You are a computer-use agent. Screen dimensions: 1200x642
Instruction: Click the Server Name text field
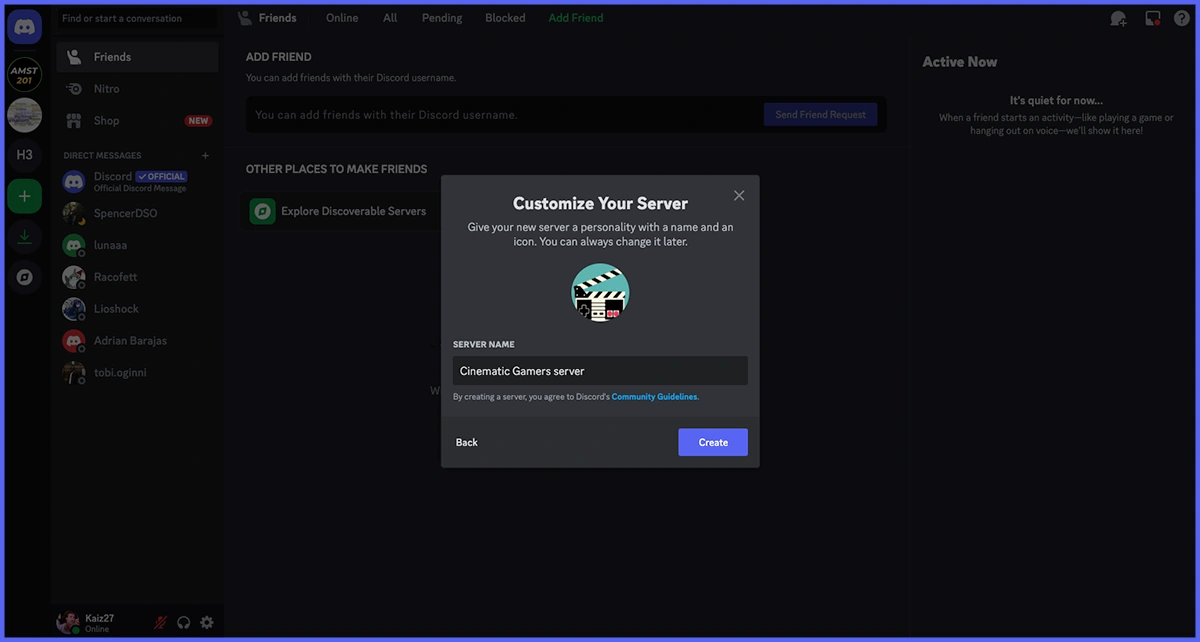coord(600,371)
